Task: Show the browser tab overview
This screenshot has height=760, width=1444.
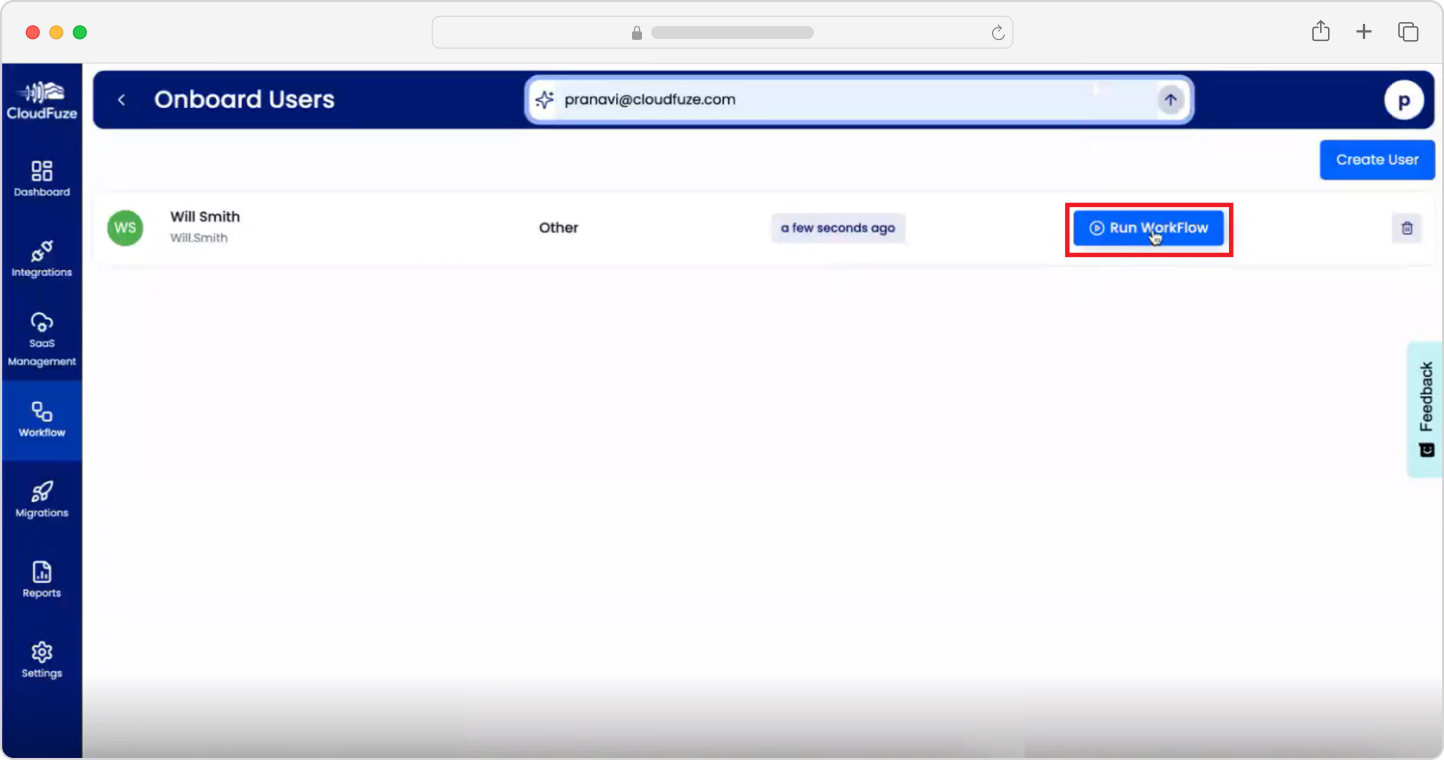Action: click(x=1408, y=32)
